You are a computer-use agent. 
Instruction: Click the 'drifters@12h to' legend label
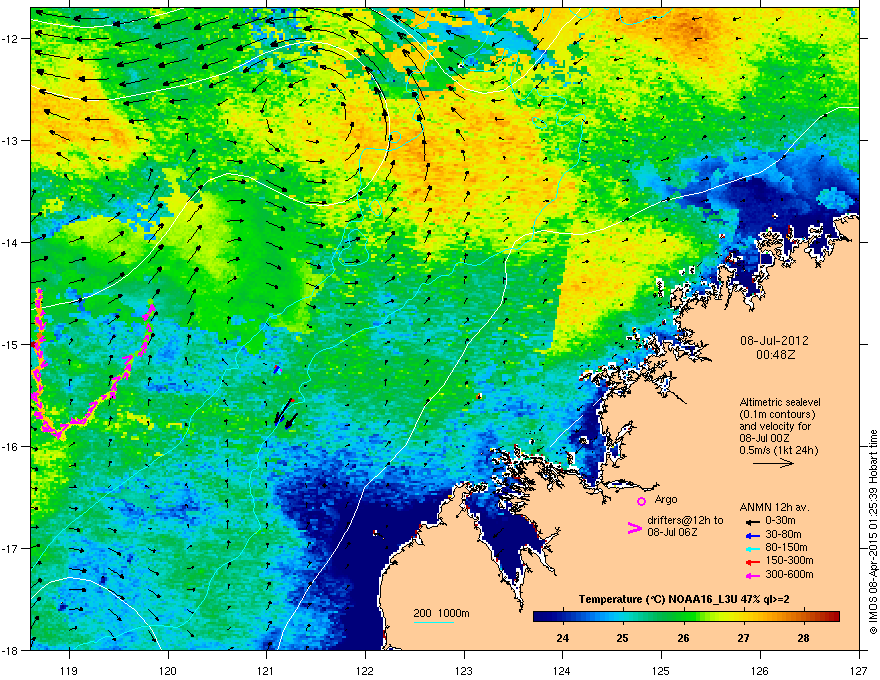click(685, 521)
